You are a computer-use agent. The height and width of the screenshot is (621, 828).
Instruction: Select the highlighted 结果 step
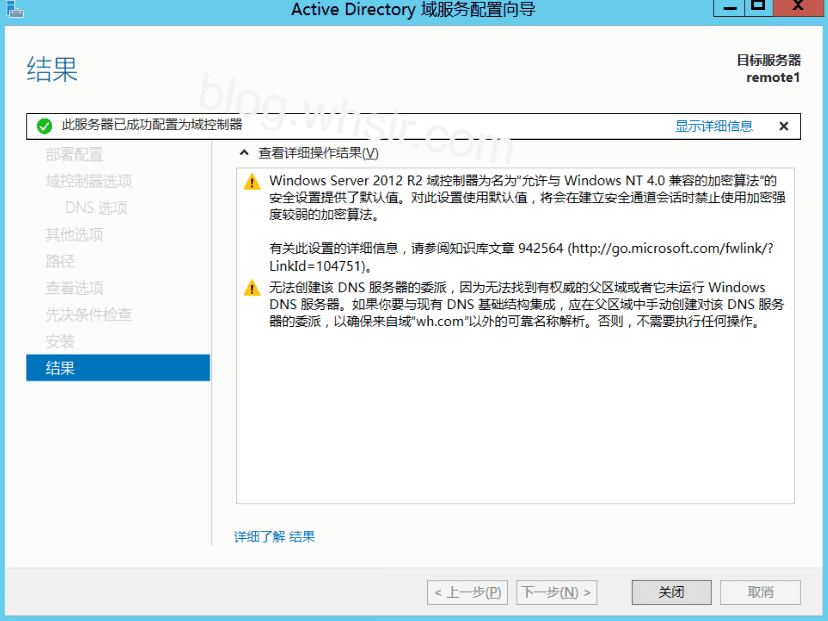118,368
